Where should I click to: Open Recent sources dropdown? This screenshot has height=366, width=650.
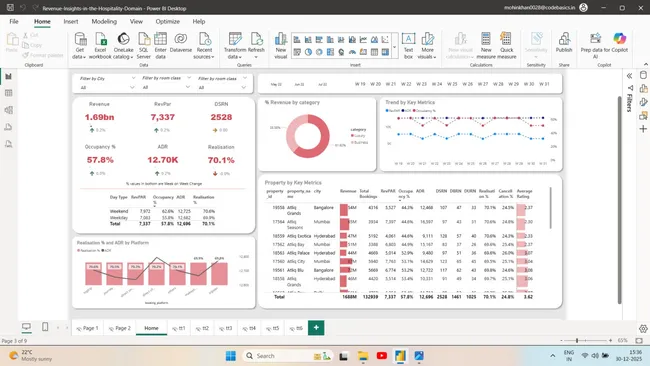204,45
